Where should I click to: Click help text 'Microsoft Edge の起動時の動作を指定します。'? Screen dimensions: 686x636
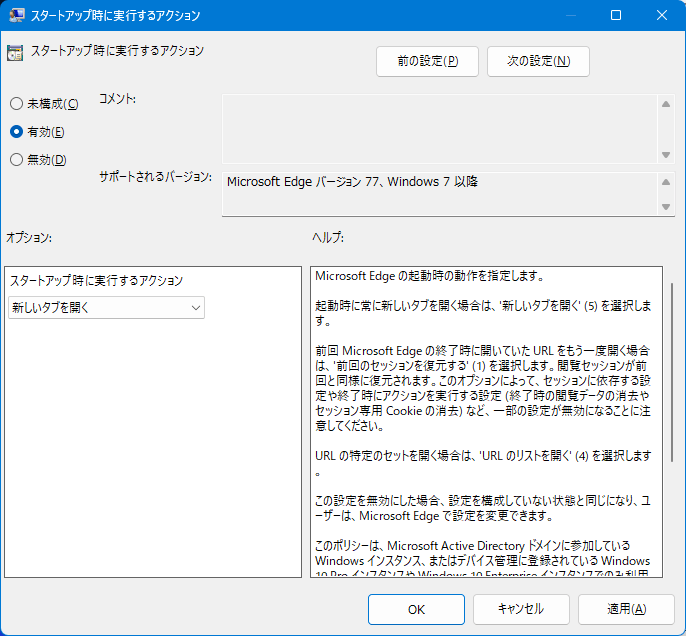tap(430, 276)
